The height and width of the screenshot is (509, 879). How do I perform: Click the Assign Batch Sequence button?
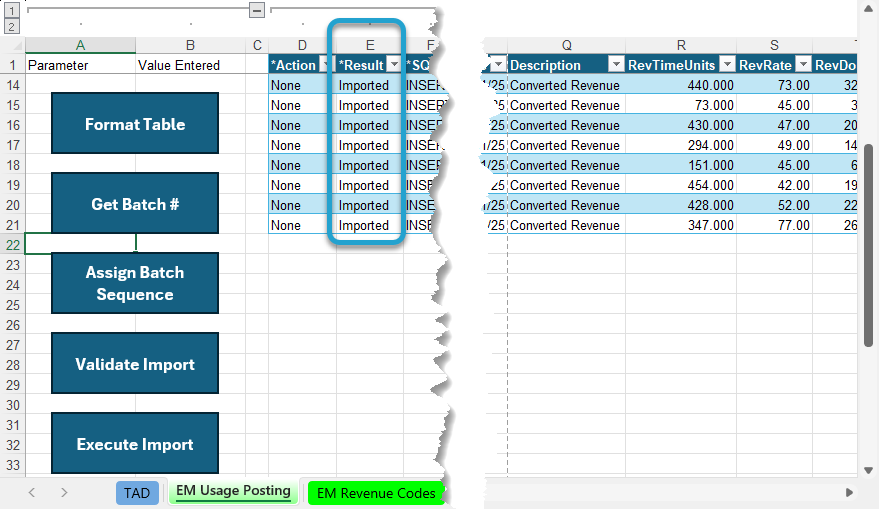[x=135, y=283]
